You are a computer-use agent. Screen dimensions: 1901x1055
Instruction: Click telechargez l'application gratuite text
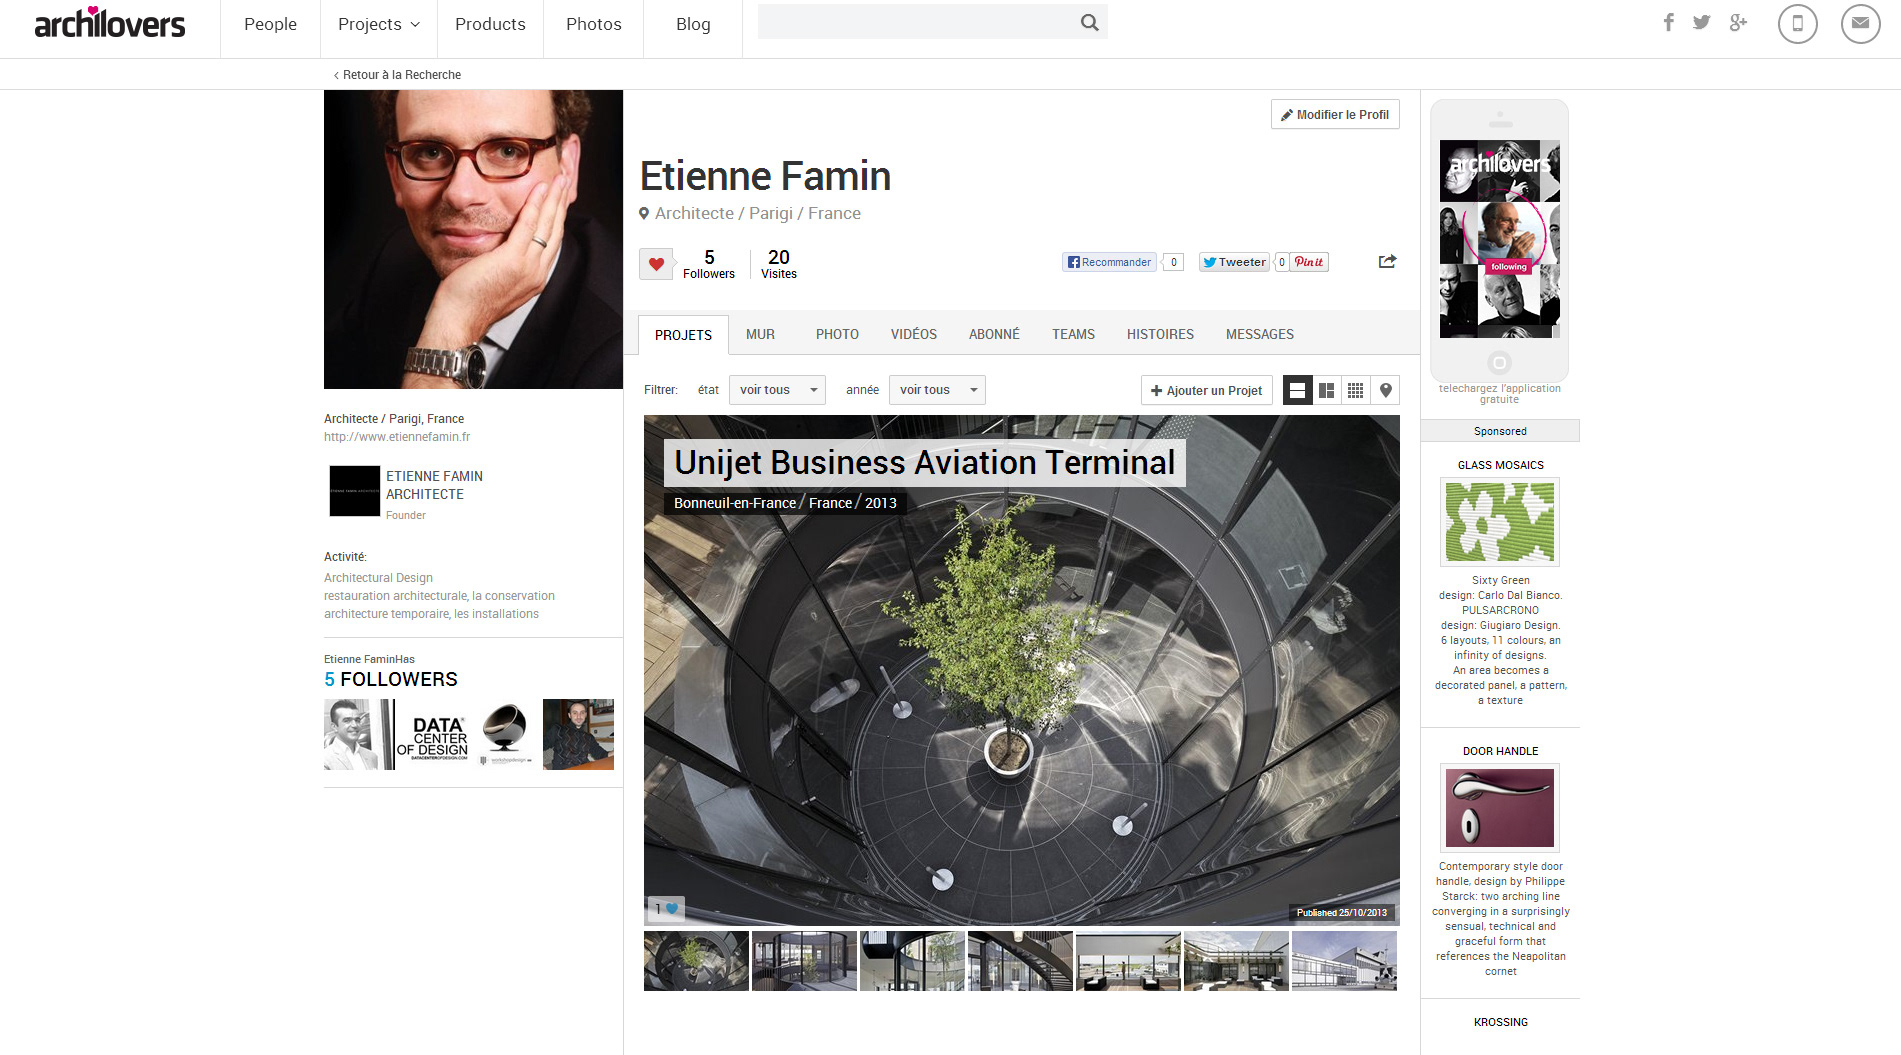pos(1499,394)
